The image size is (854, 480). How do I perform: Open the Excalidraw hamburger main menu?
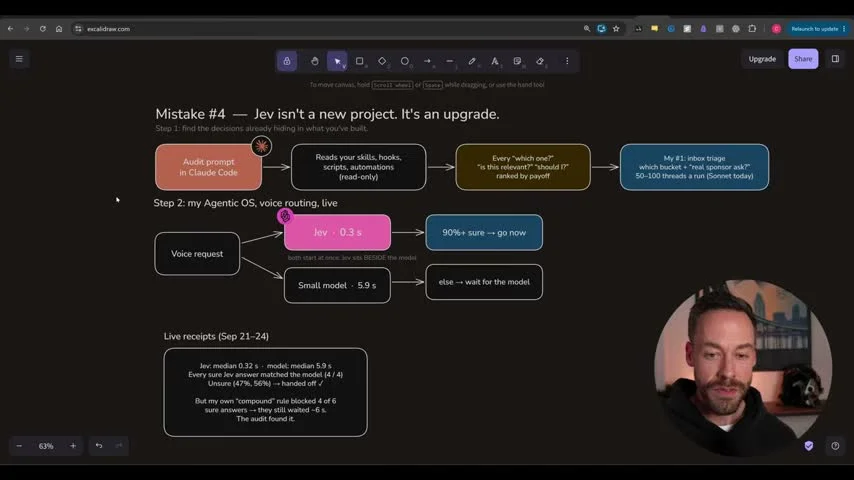click(x=19, y=59)
